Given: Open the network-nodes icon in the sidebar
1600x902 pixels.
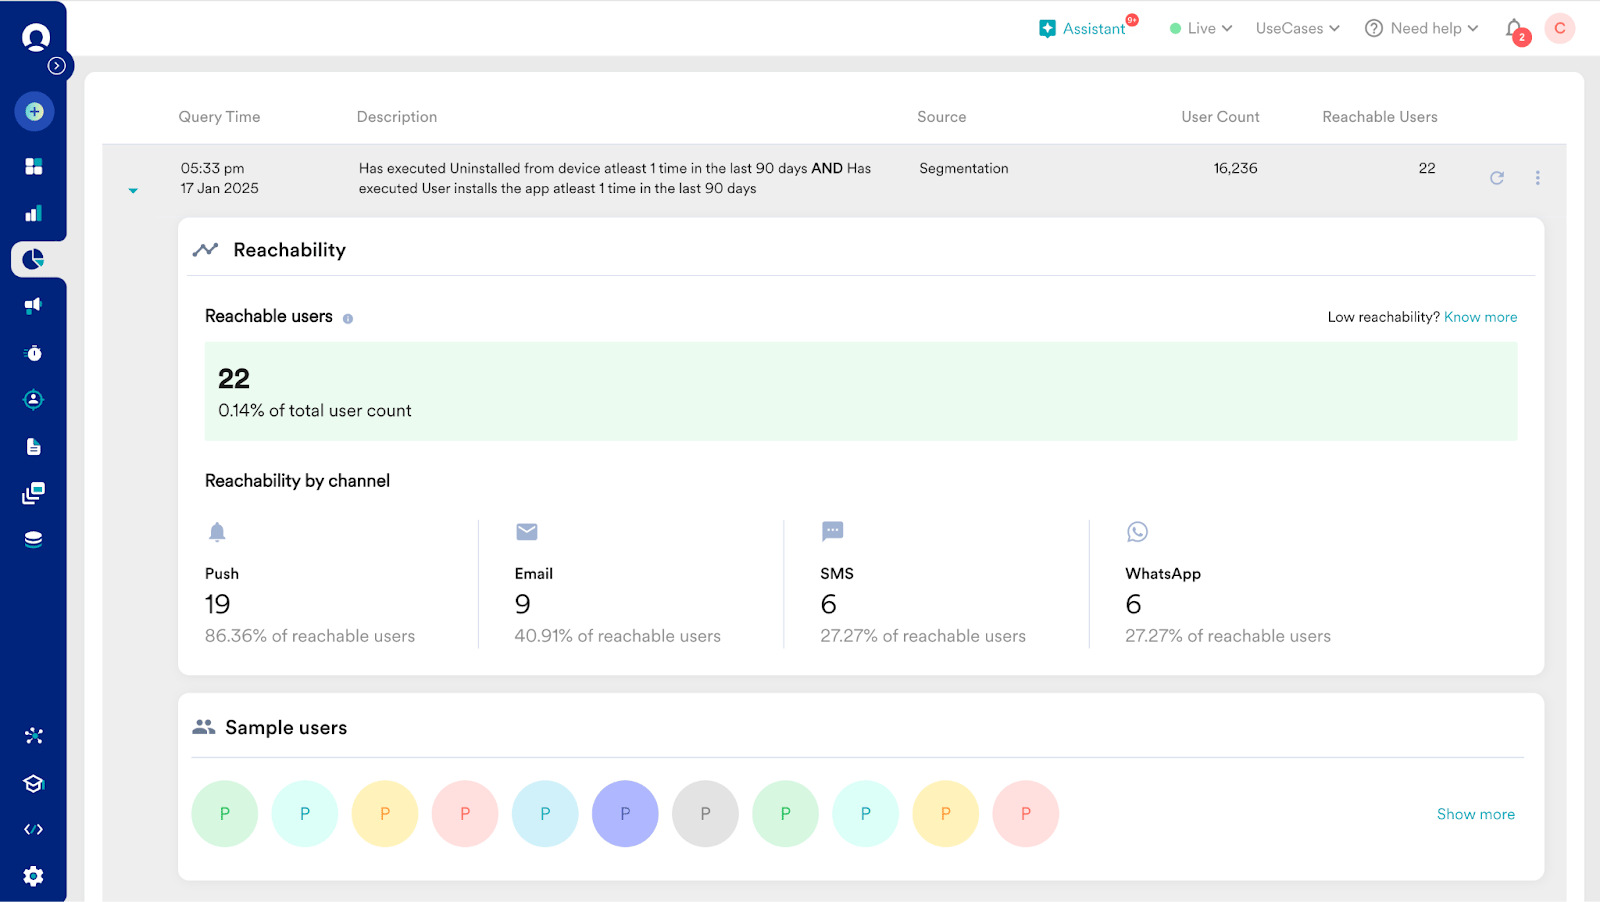Looking at the screenshot, I should click(x=34, y=736).
